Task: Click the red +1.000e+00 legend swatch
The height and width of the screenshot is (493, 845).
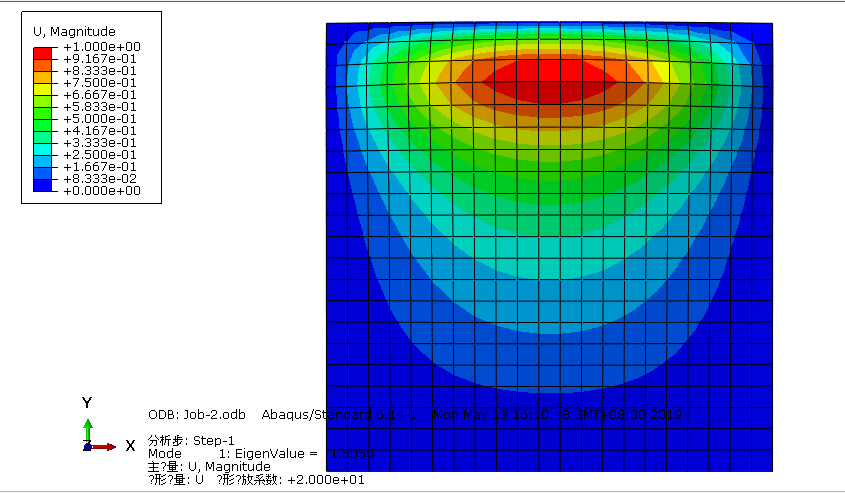Action: pyautogui.click(x=43, y=53)
